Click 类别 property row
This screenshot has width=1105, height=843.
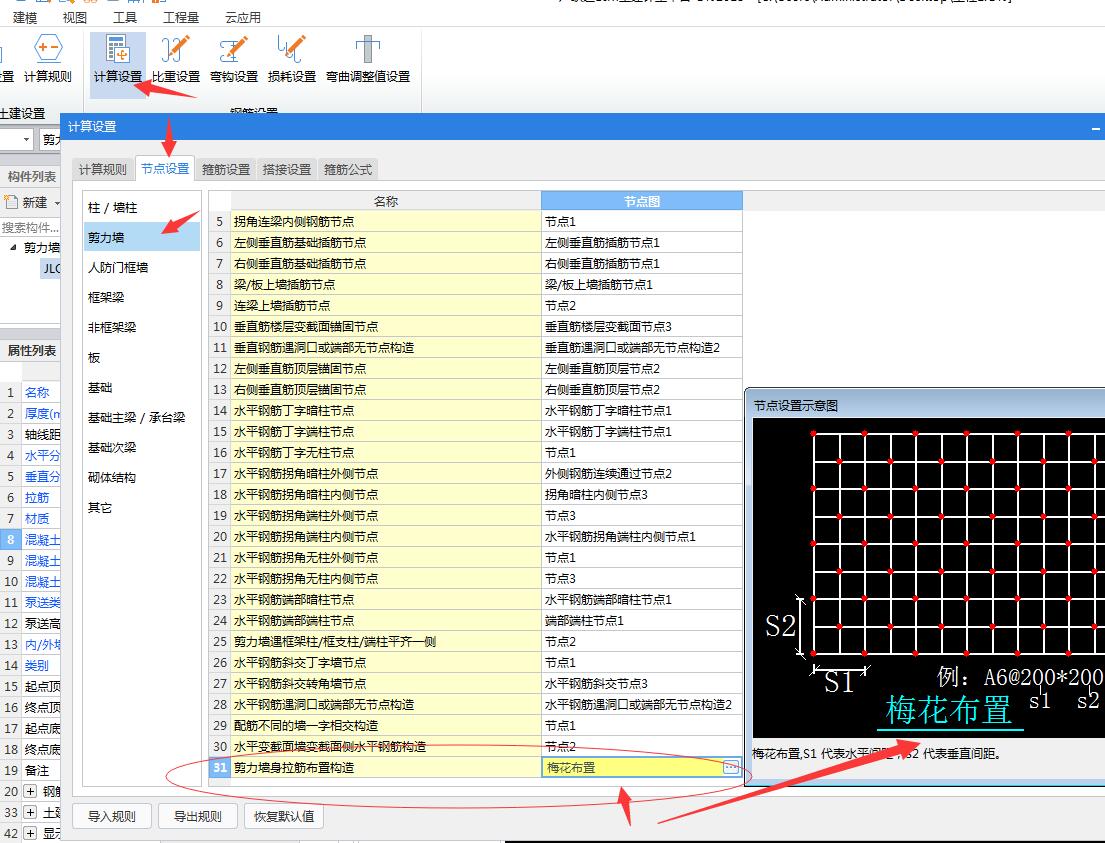30,665
